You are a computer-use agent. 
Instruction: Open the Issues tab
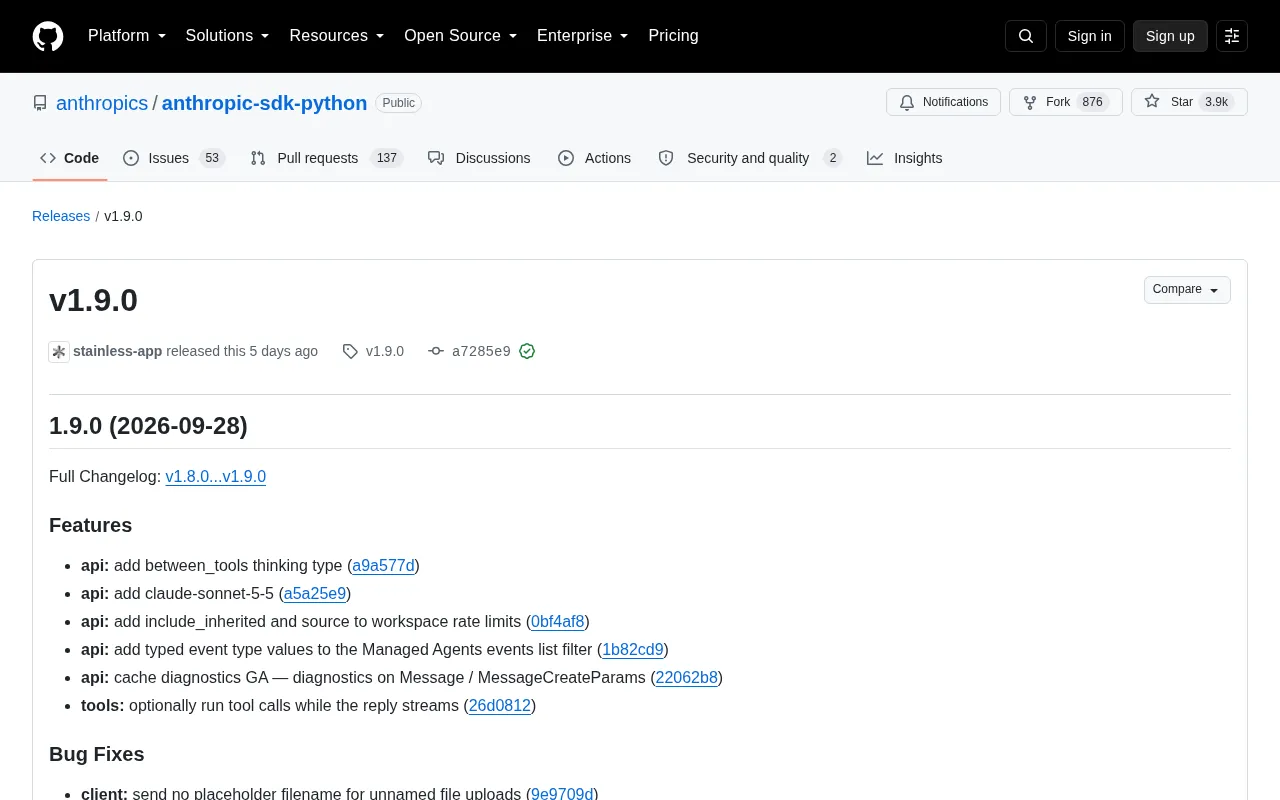[175, 158]
